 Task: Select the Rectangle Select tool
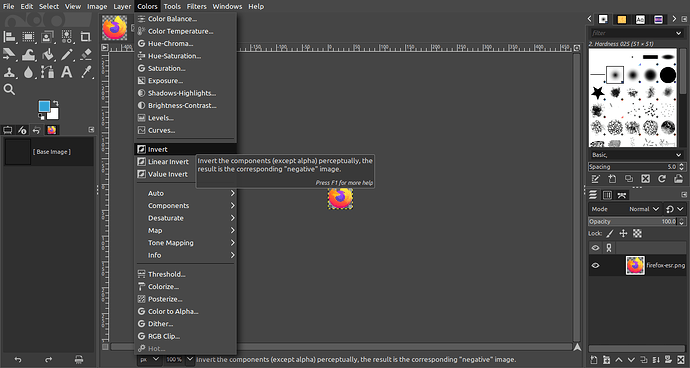pyautogui.click(x=29, y=37)
